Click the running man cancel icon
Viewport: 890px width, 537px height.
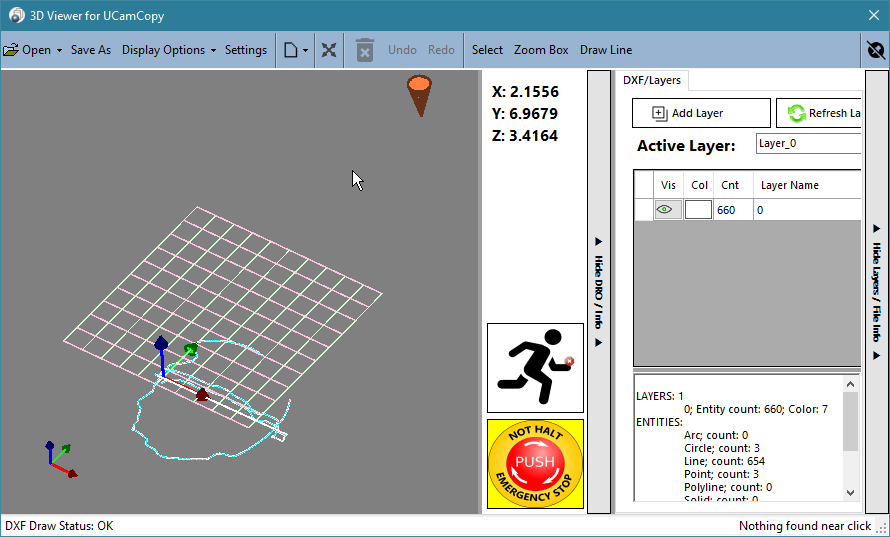535,368
